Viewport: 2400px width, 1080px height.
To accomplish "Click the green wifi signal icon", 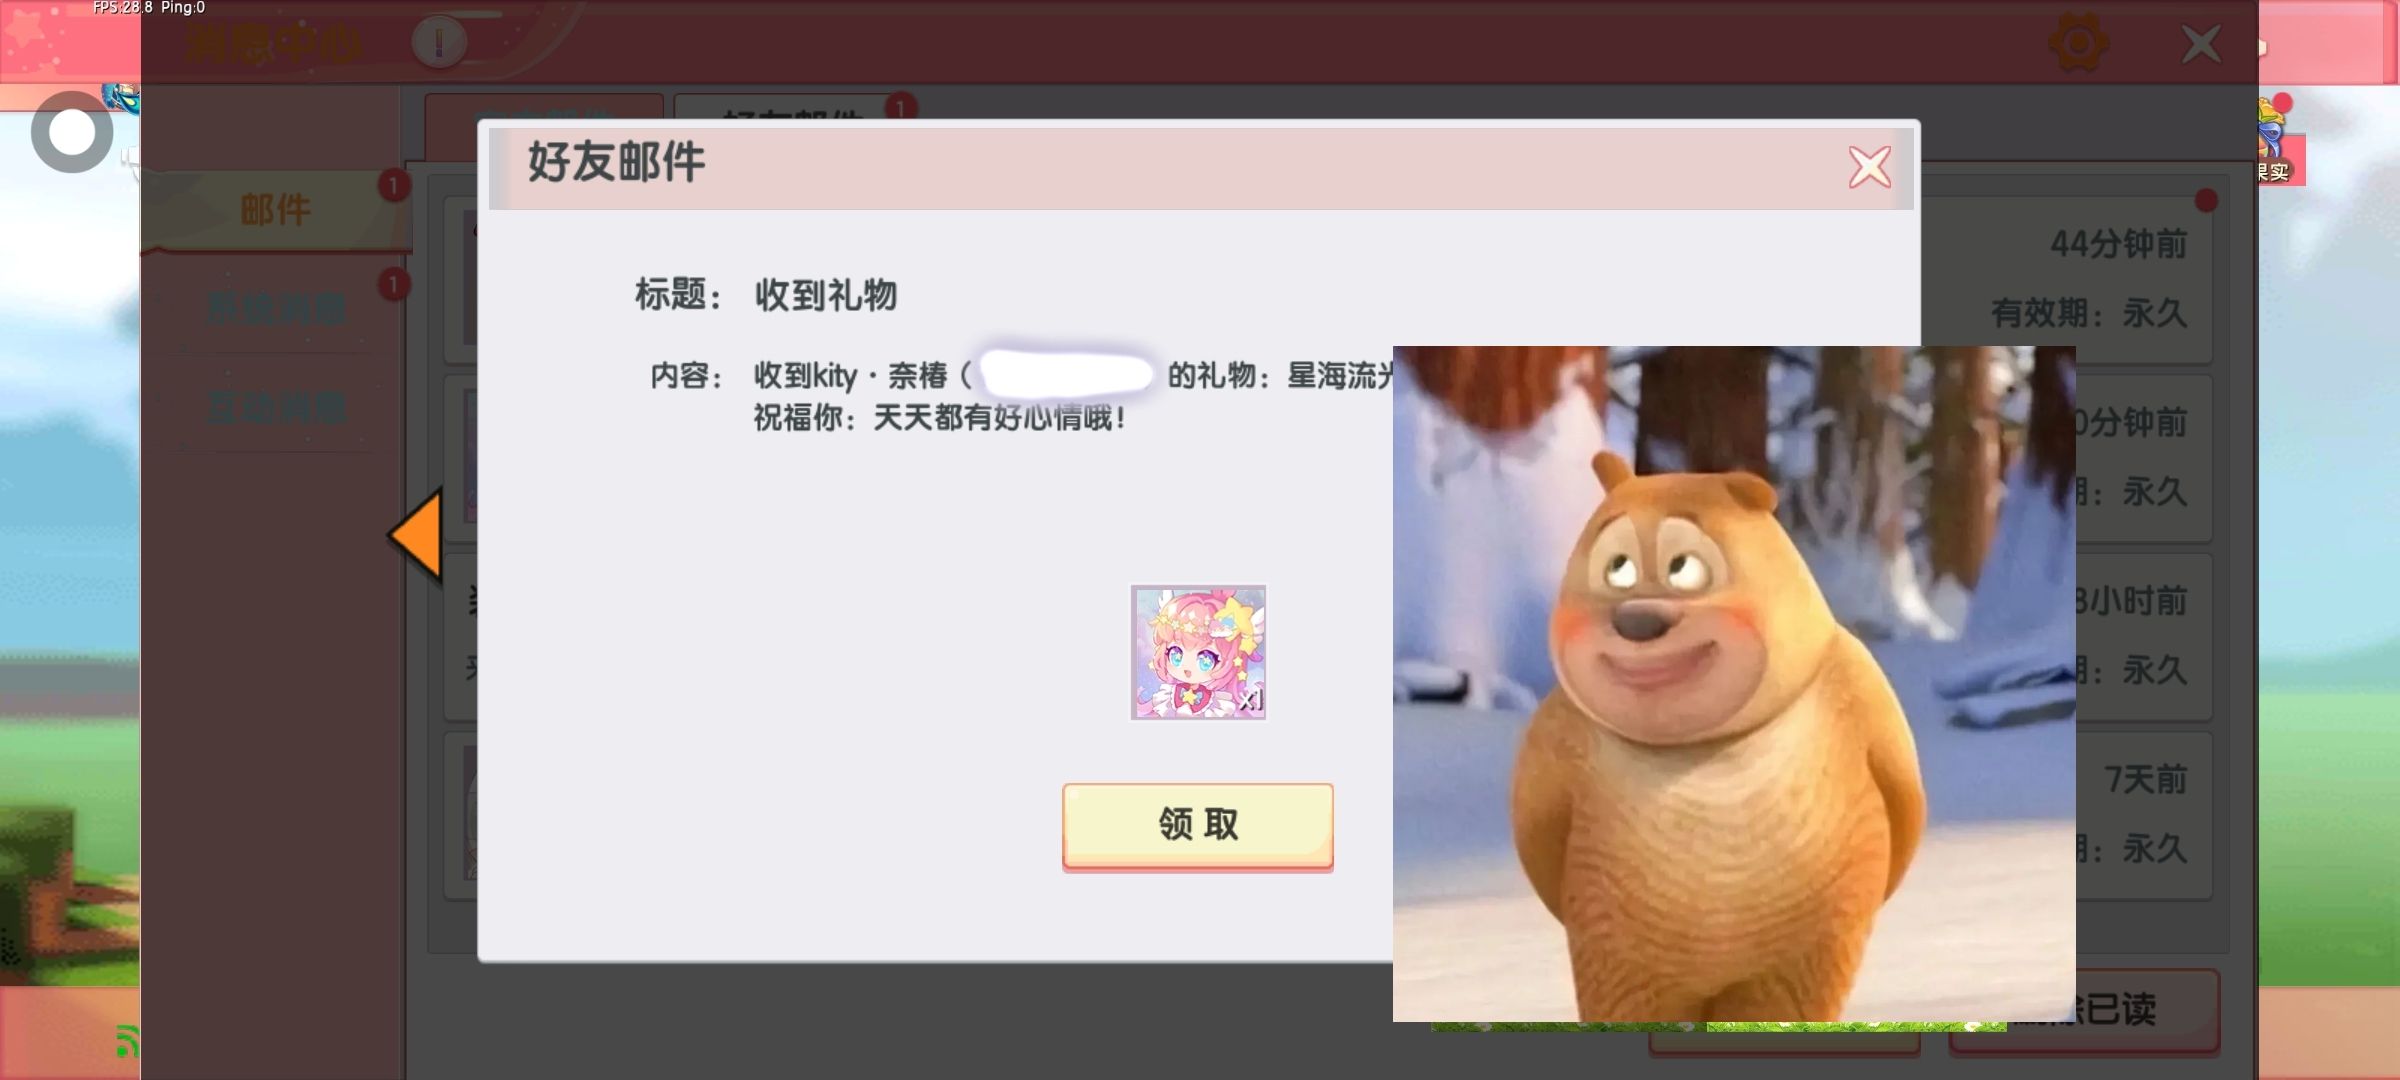I will [x=125, y=1040].
